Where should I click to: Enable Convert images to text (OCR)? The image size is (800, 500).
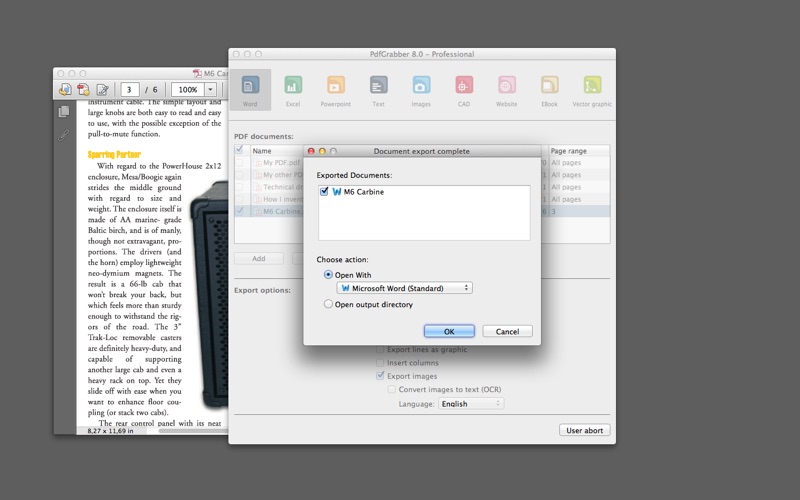click(x=391, y=389)
